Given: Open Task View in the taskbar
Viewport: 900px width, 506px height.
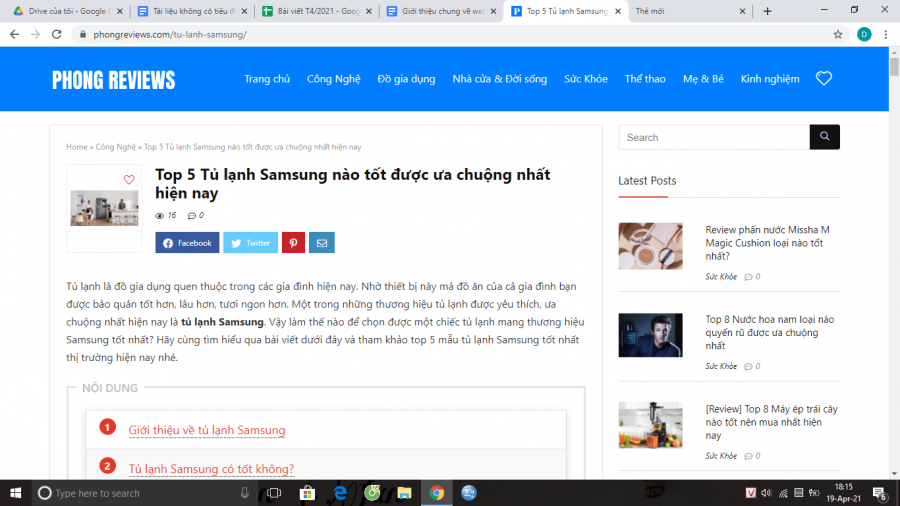Looking at the screenshot, I should [274, 493].
